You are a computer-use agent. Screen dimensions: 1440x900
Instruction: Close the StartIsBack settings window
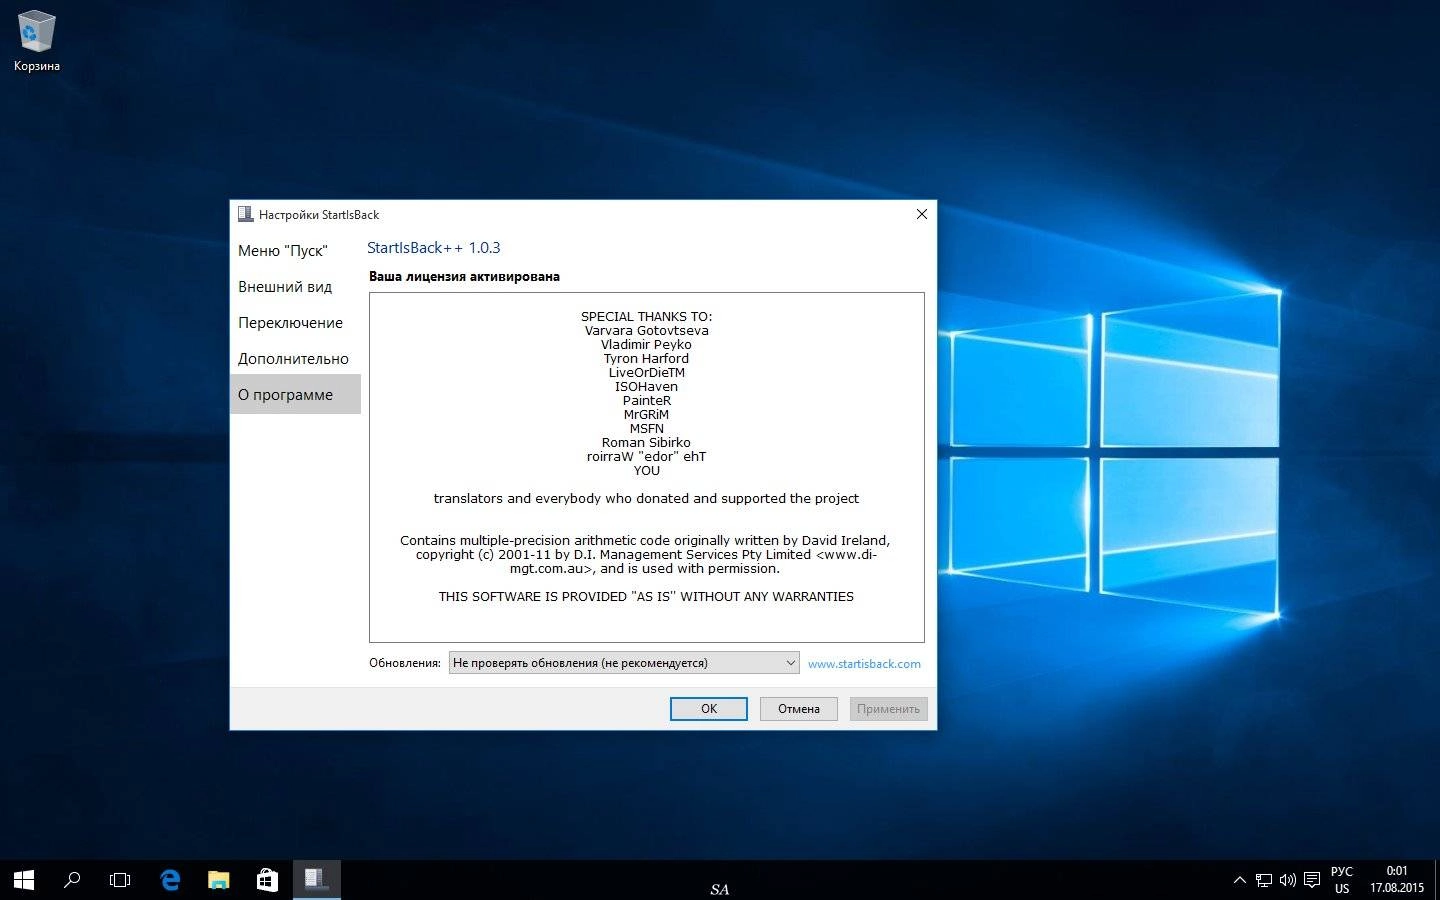pyautogui.click(x=922, y=214)
